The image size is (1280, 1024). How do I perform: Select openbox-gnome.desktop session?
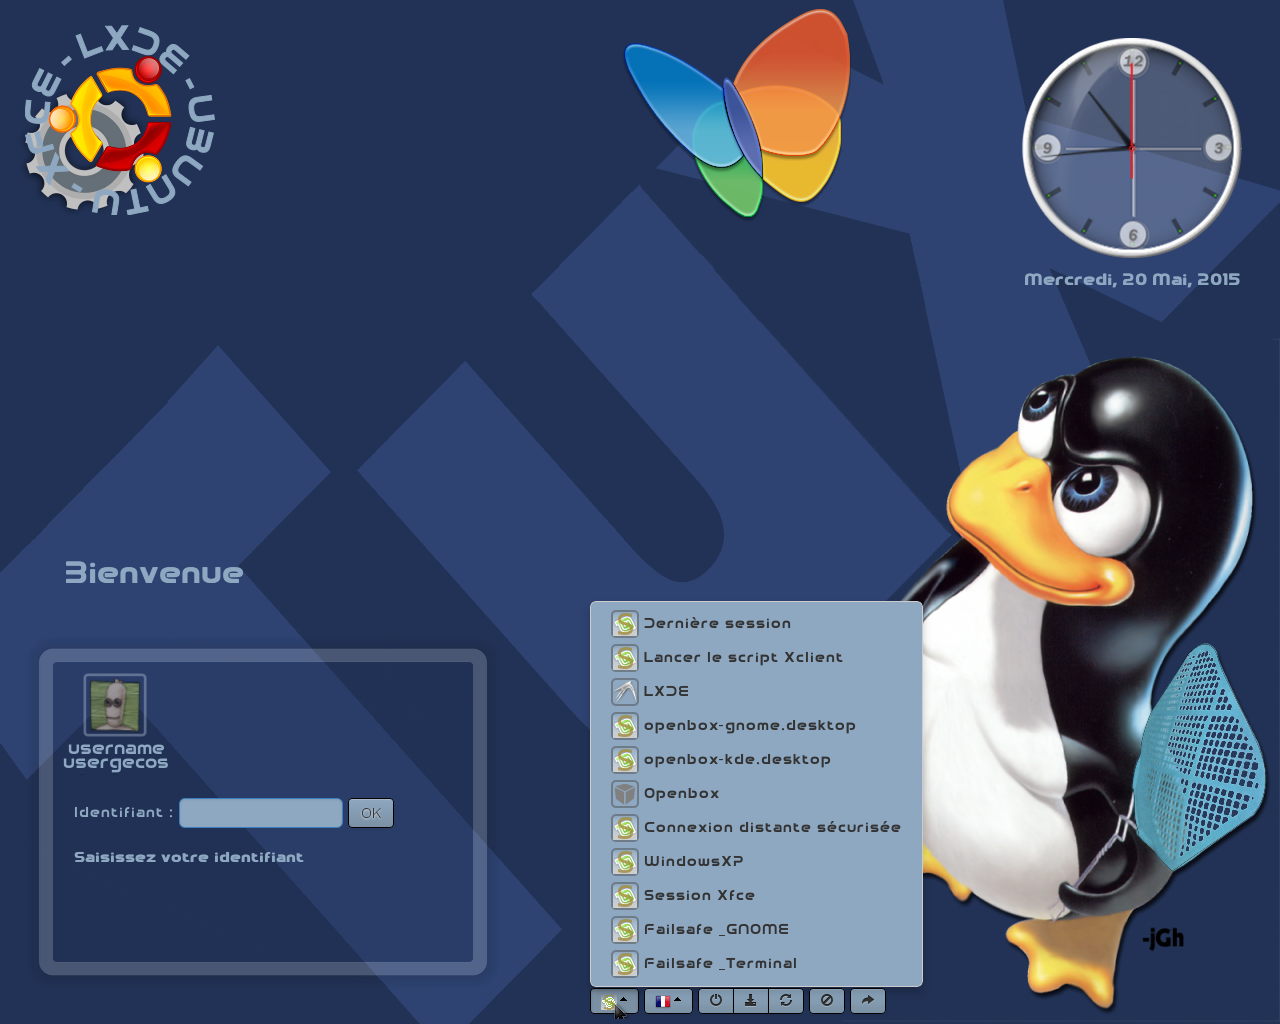point(756,726)
